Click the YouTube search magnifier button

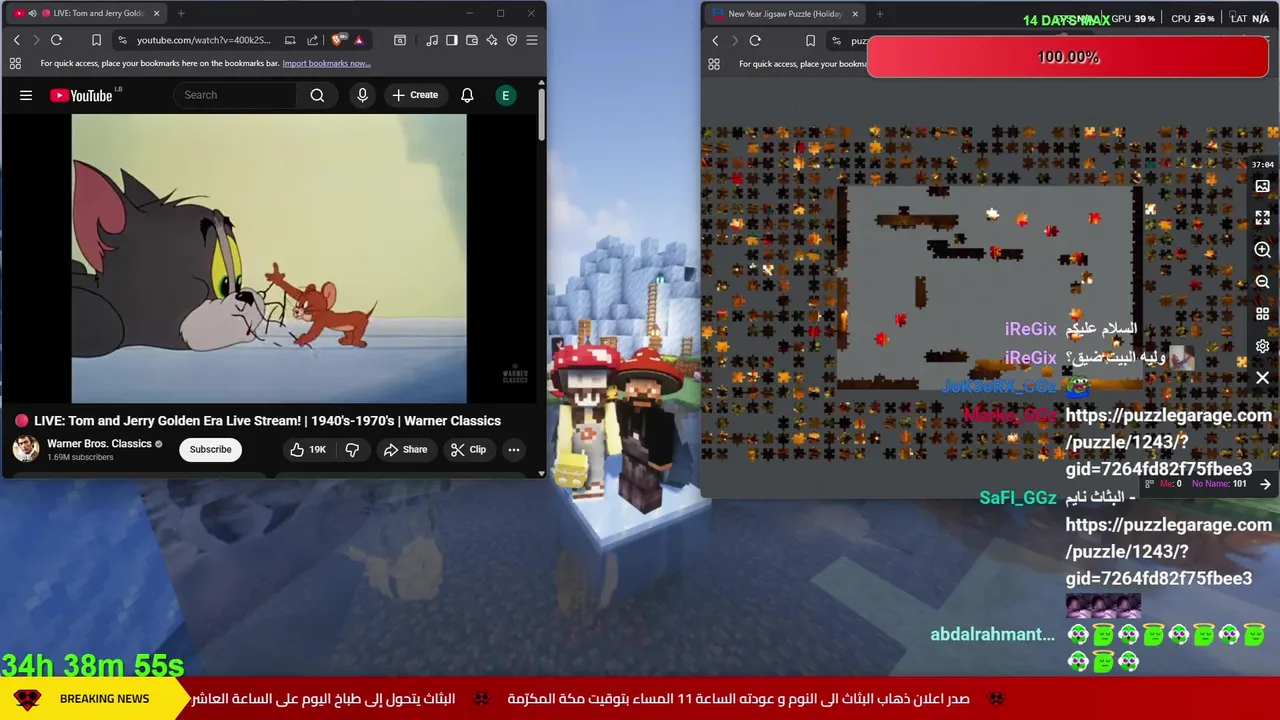click(x=317, y=95)
